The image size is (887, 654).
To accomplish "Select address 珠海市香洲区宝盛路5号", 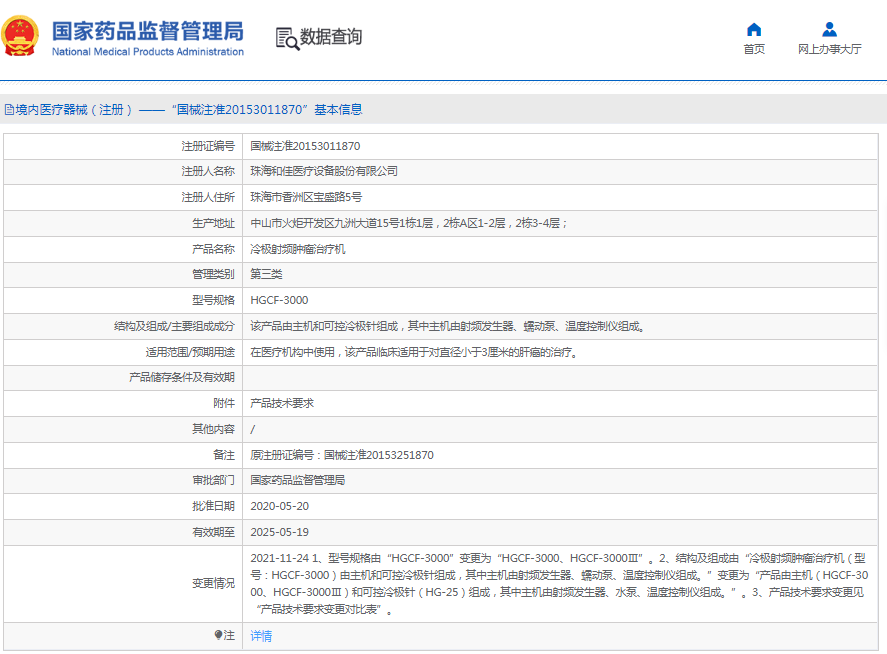I will [306, 197].
